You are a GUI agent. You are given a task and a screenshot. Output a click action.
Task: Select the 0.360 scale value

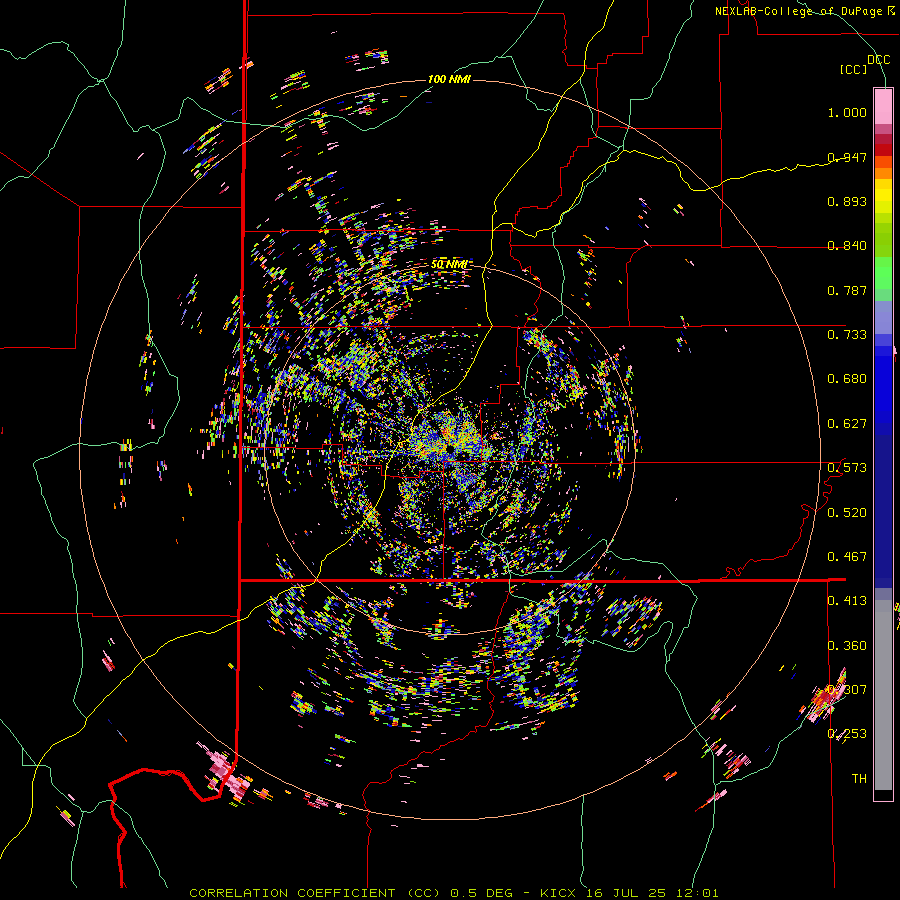coord(847,645)
